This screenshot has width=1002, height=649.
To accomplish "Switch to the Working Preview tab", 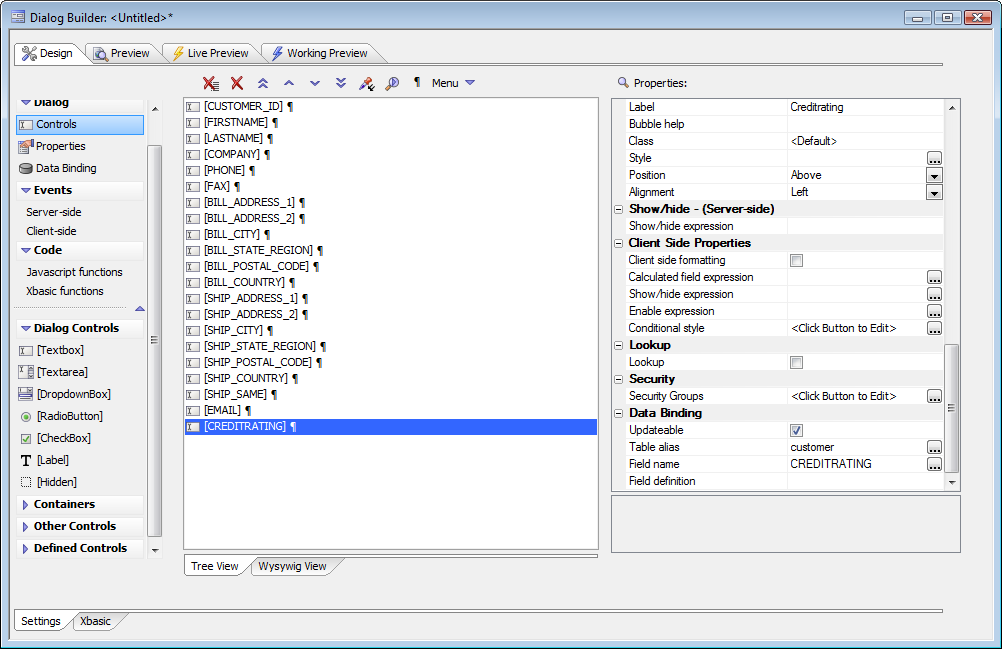I will tap(320, 54).
